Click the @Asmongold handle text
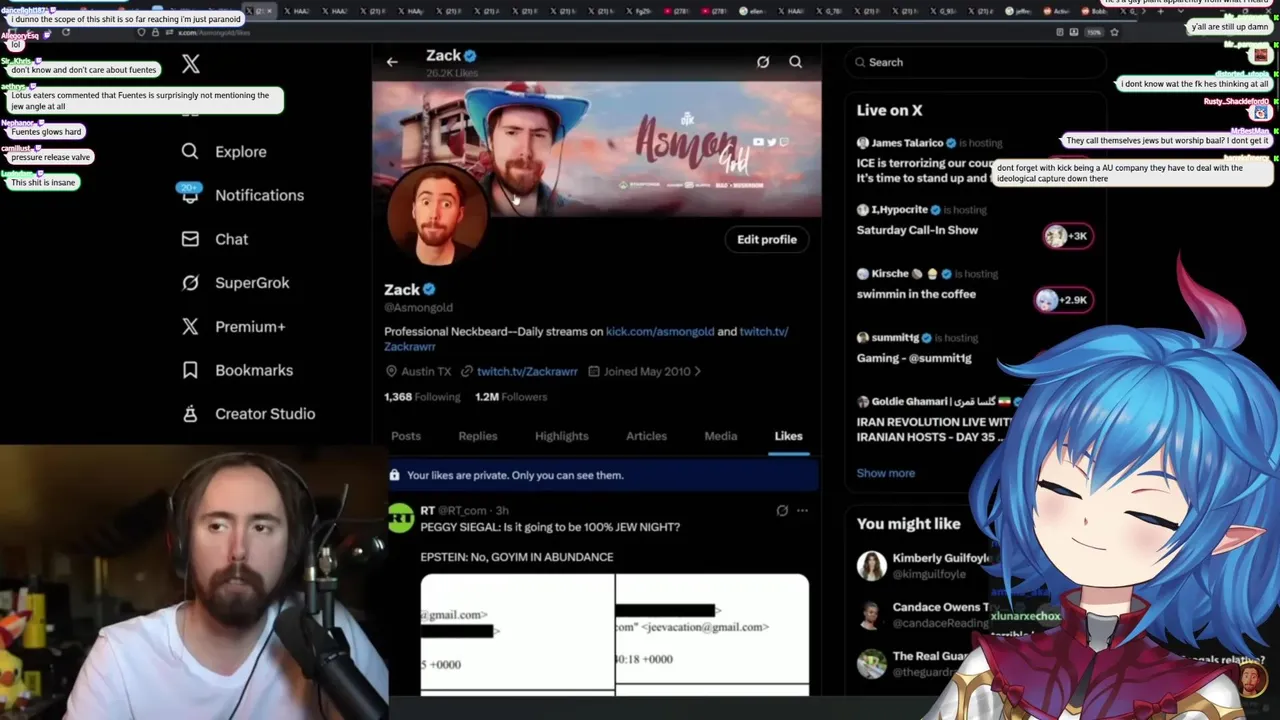 pos(418,308)
